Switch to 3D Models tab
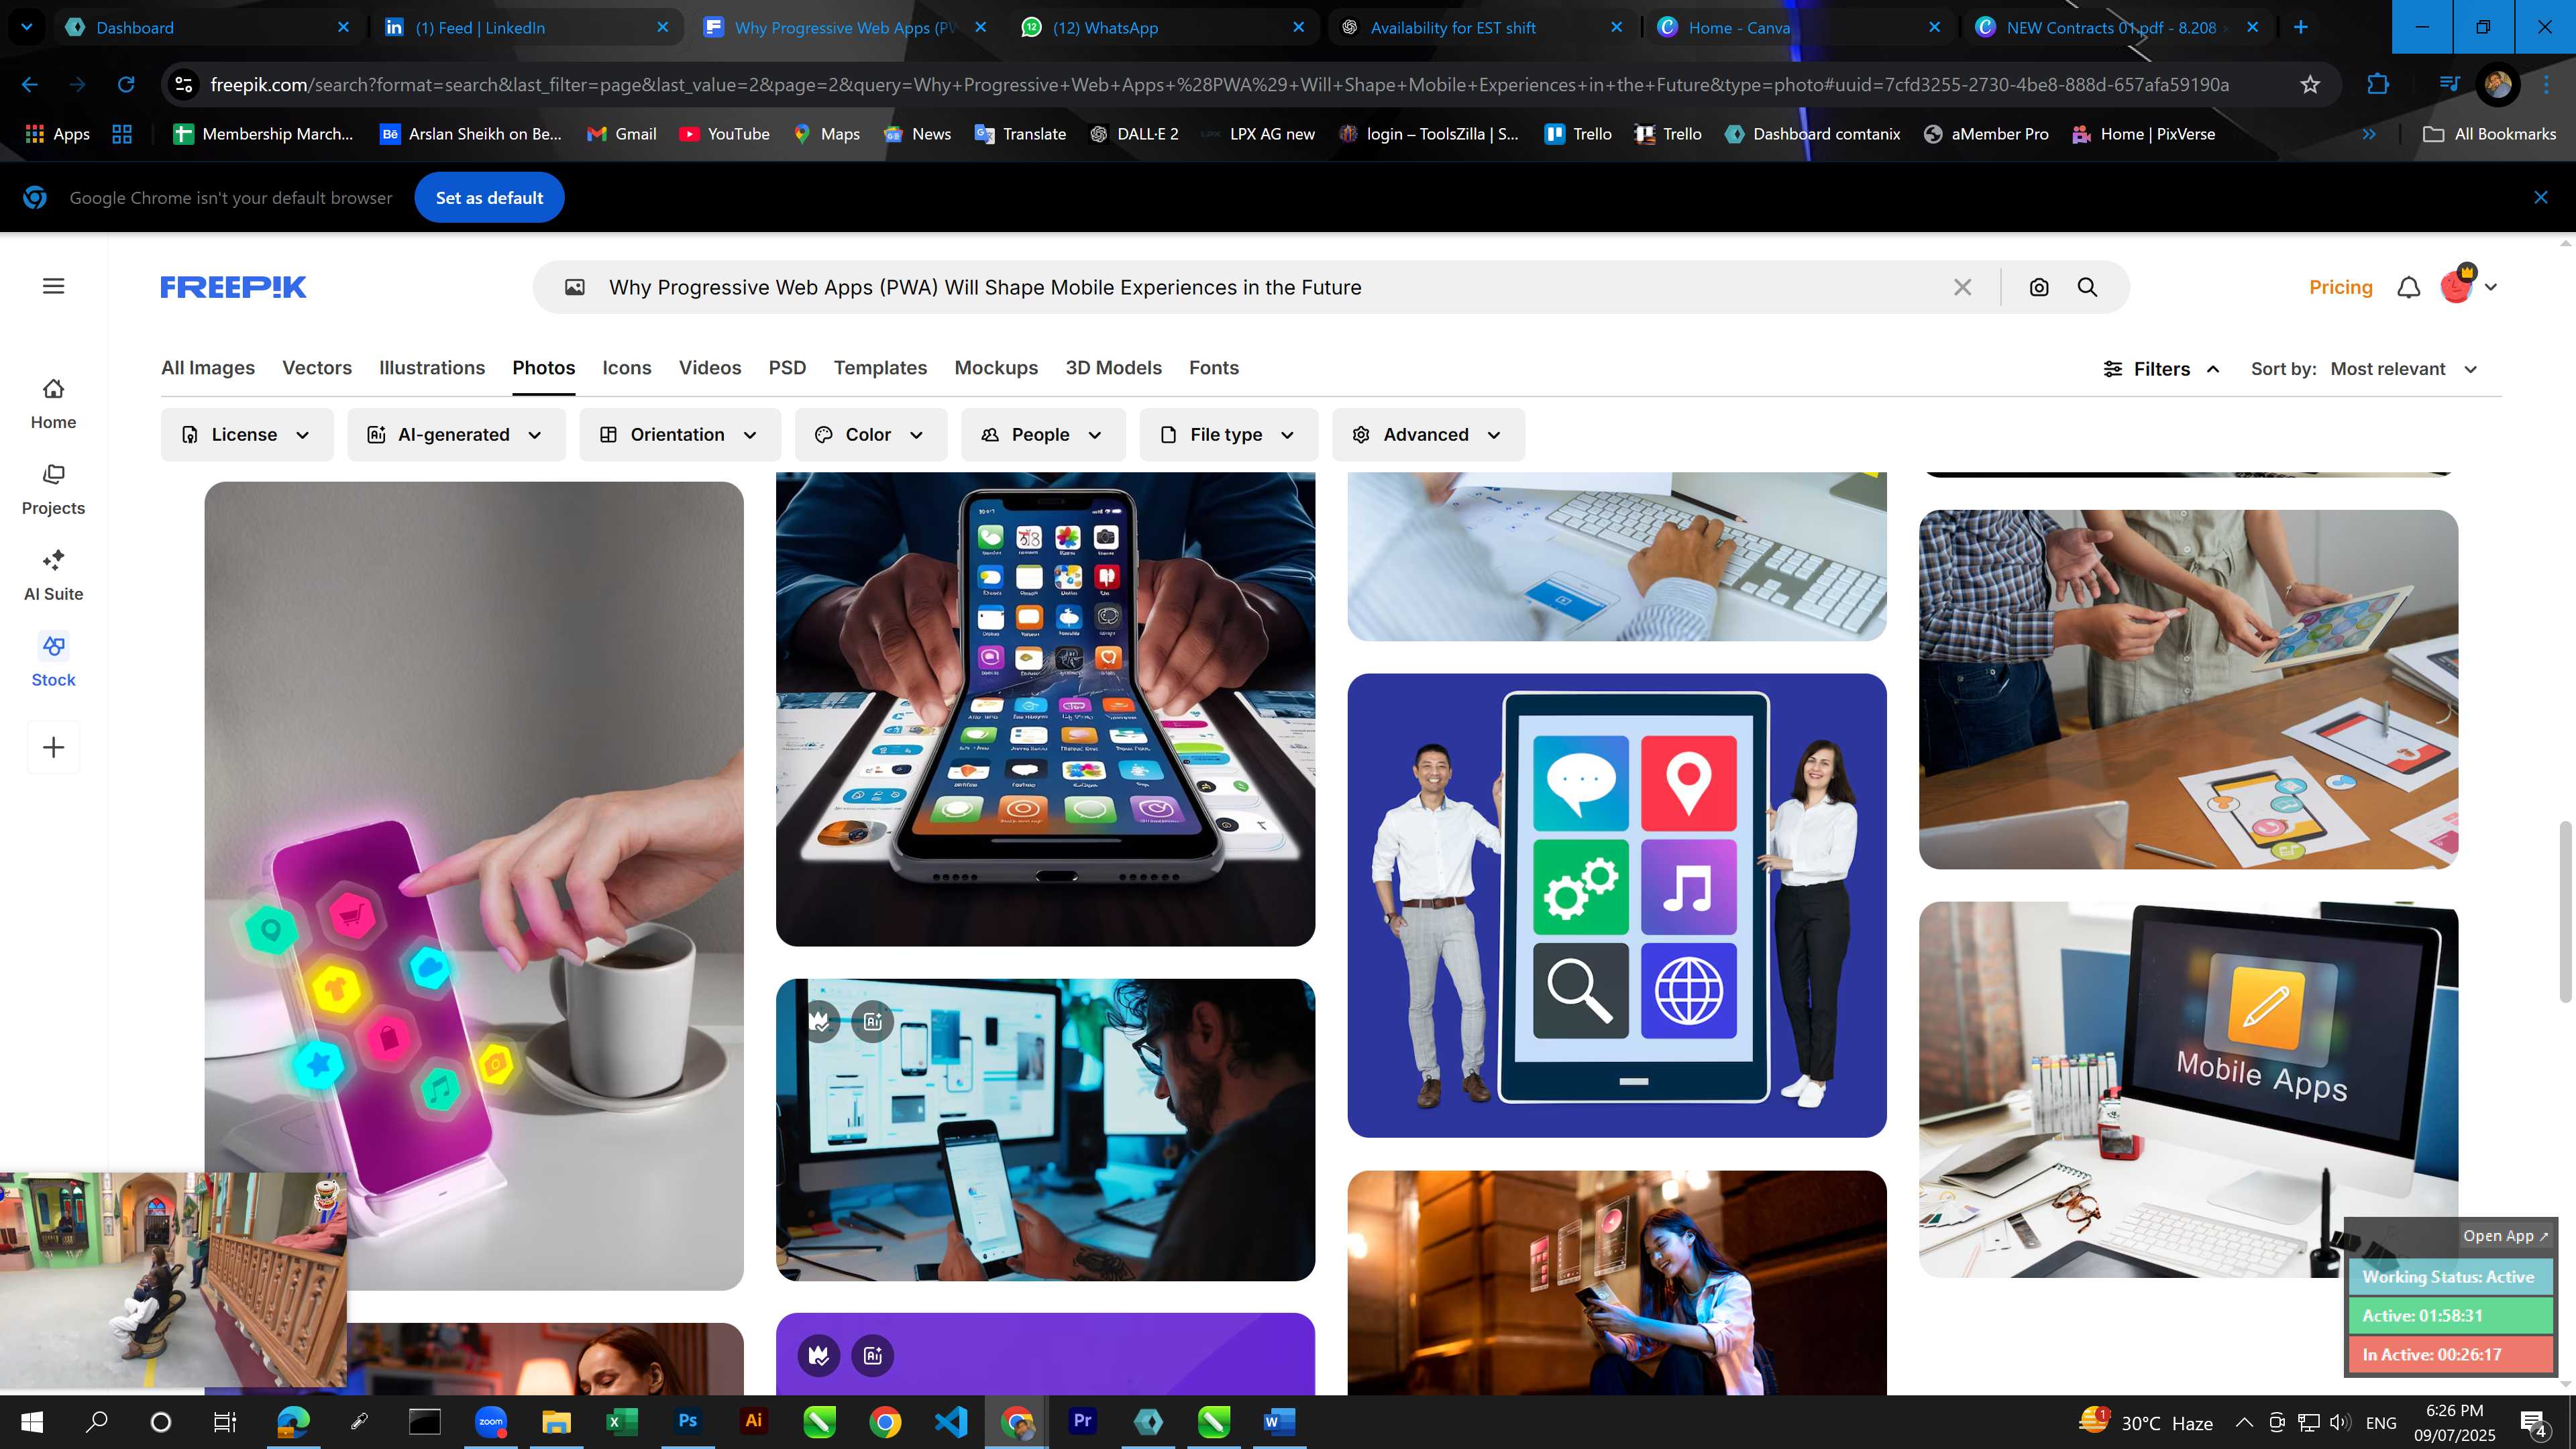This screenshot has height=1449, width=2576. click(1113, 368)
